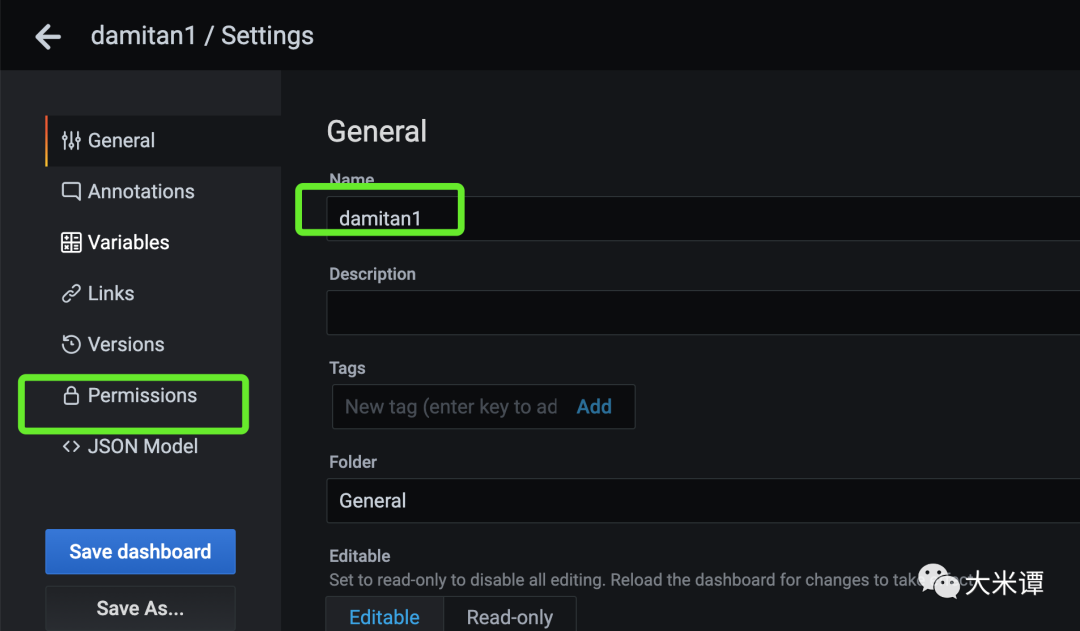
Task: Click the Versions history icon
Action: (71, 344)
